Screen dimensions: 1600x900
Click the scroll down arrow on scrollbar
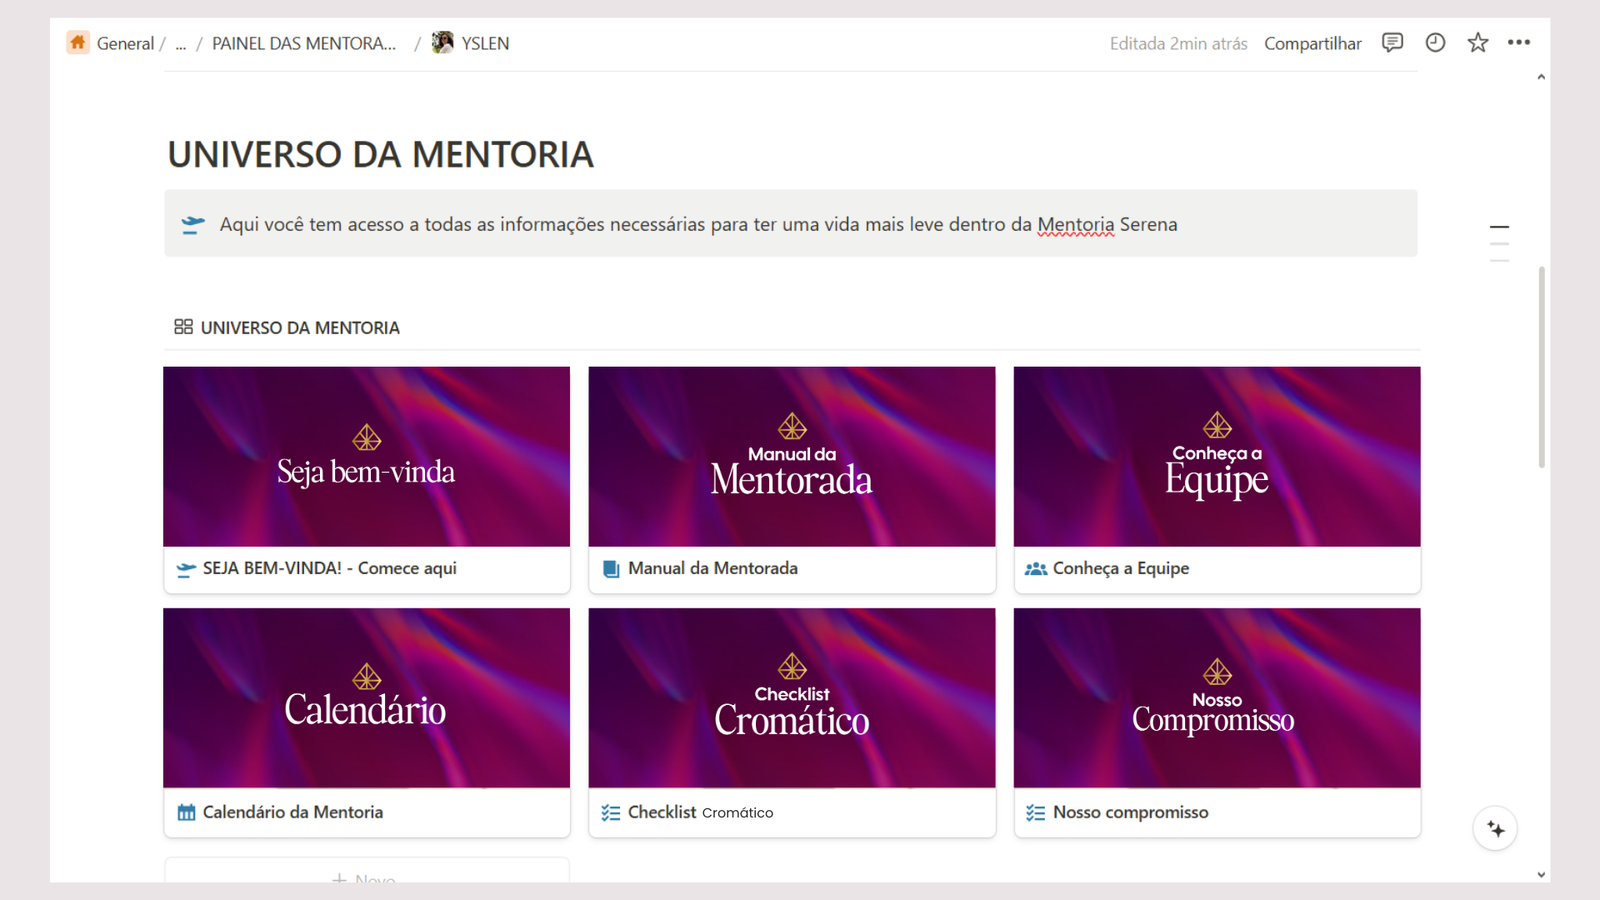click(x=1541, y=875)
